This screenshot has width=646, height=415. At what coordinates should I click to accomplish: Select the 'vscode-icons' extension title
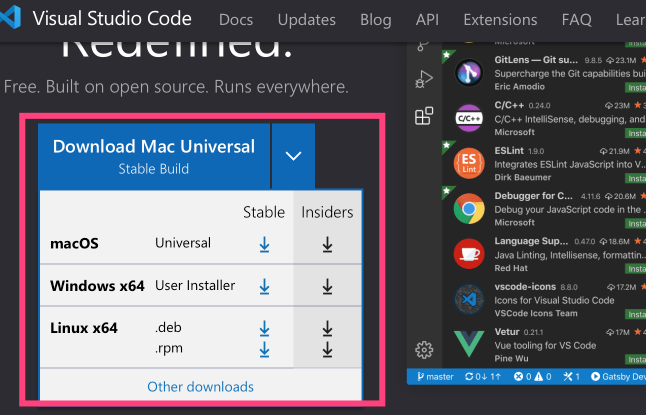click(525, 286)
